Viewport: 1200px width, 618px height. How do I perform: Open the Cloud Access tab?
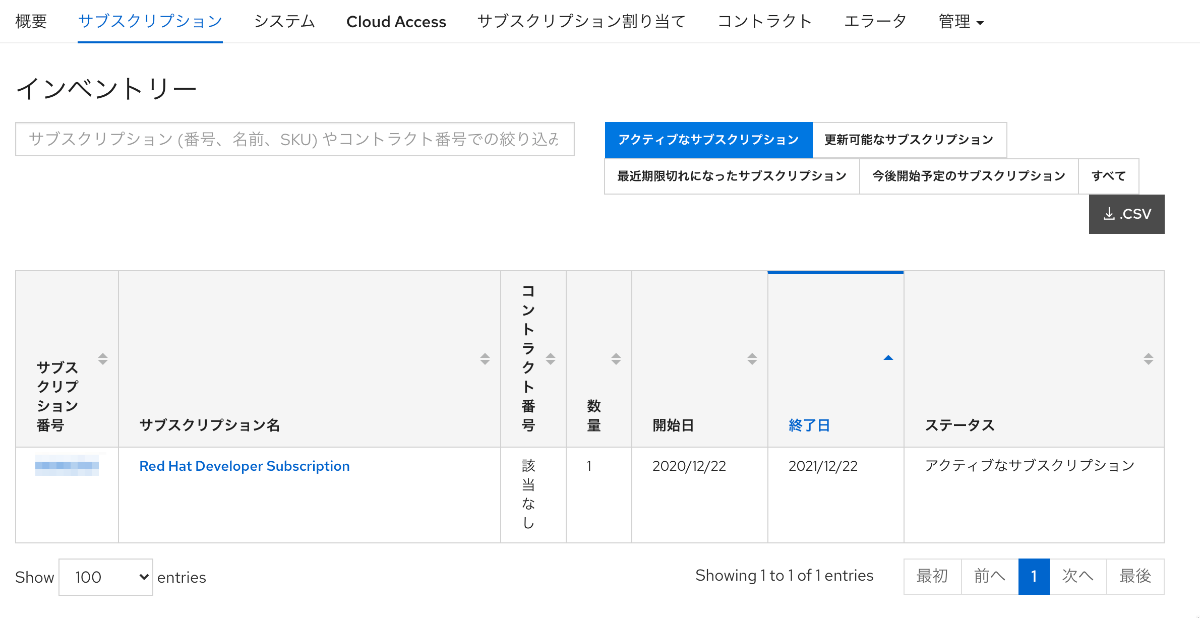(x=396, y=21)
